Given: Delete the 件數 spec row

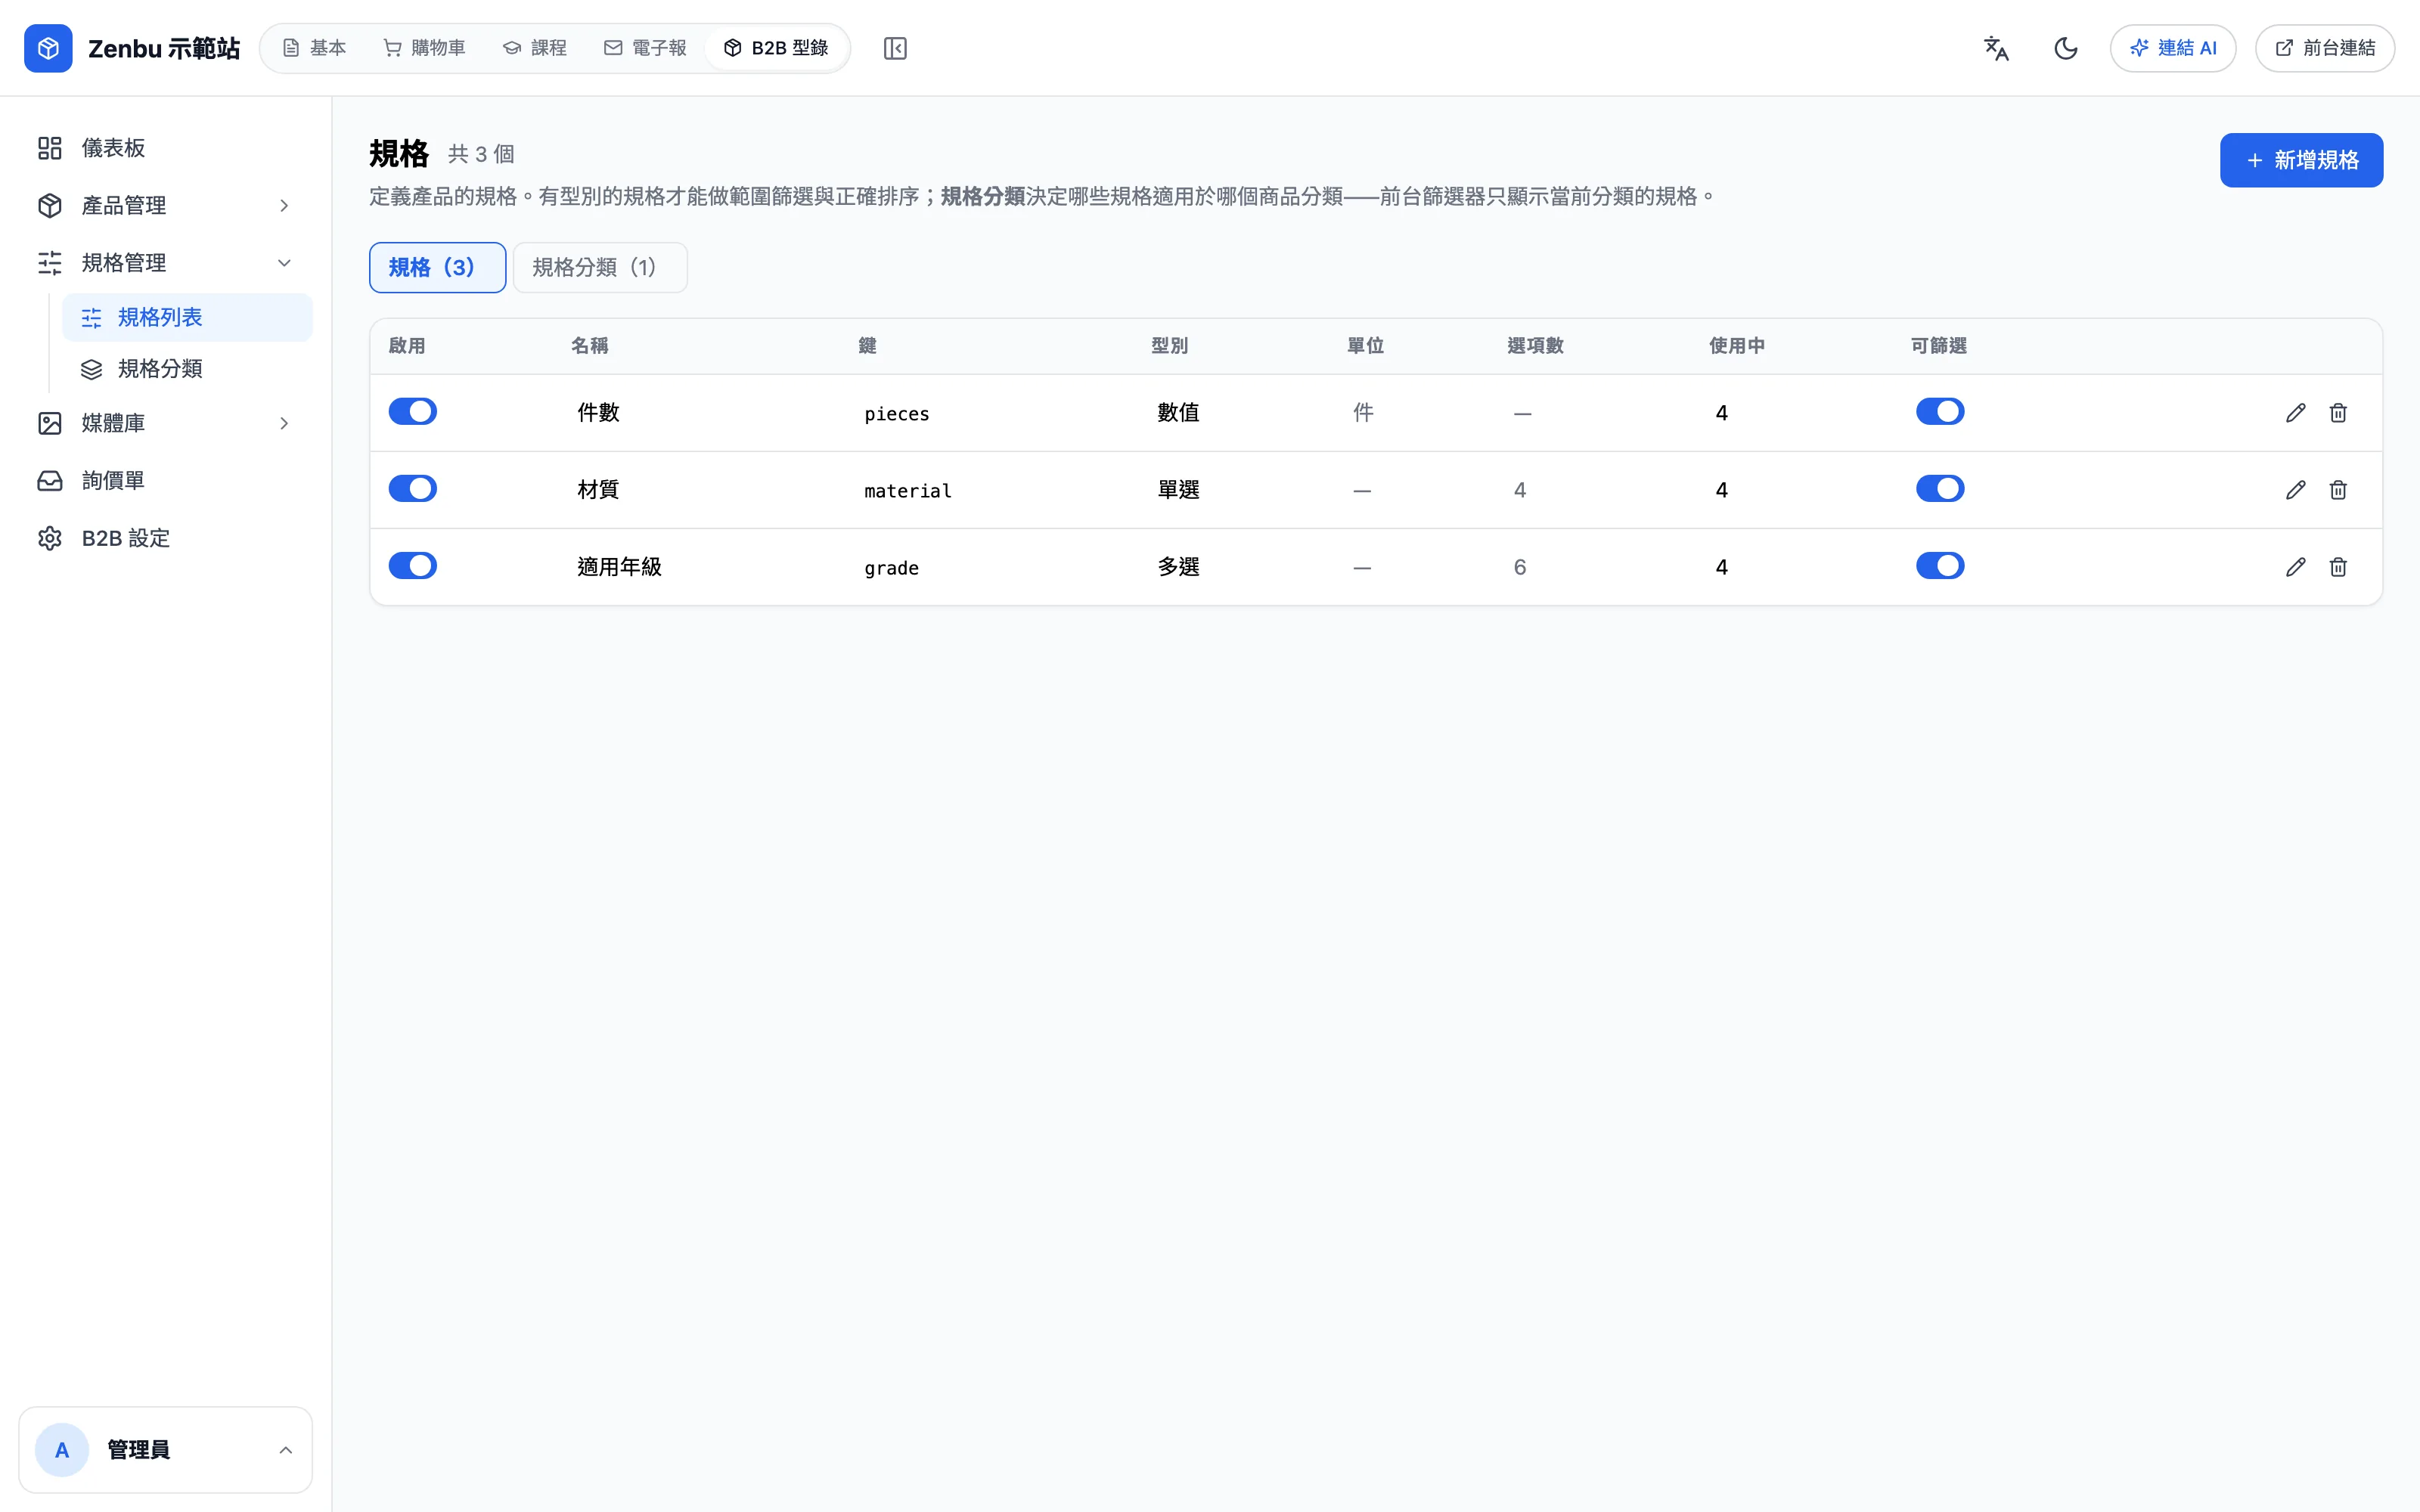Looking at the screenshot, I should [2338, 413].
